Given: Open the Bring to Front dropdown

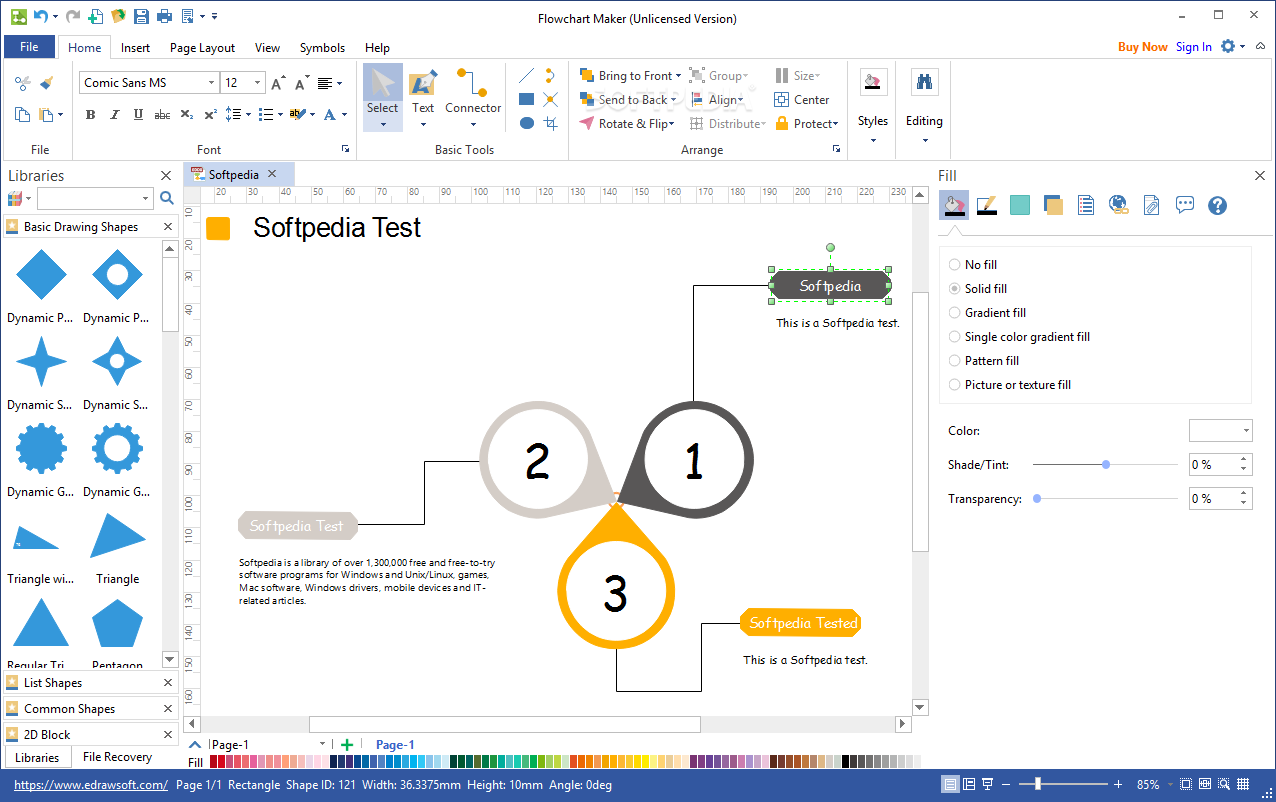Looking at the screenshot, I should click(678, 76).
